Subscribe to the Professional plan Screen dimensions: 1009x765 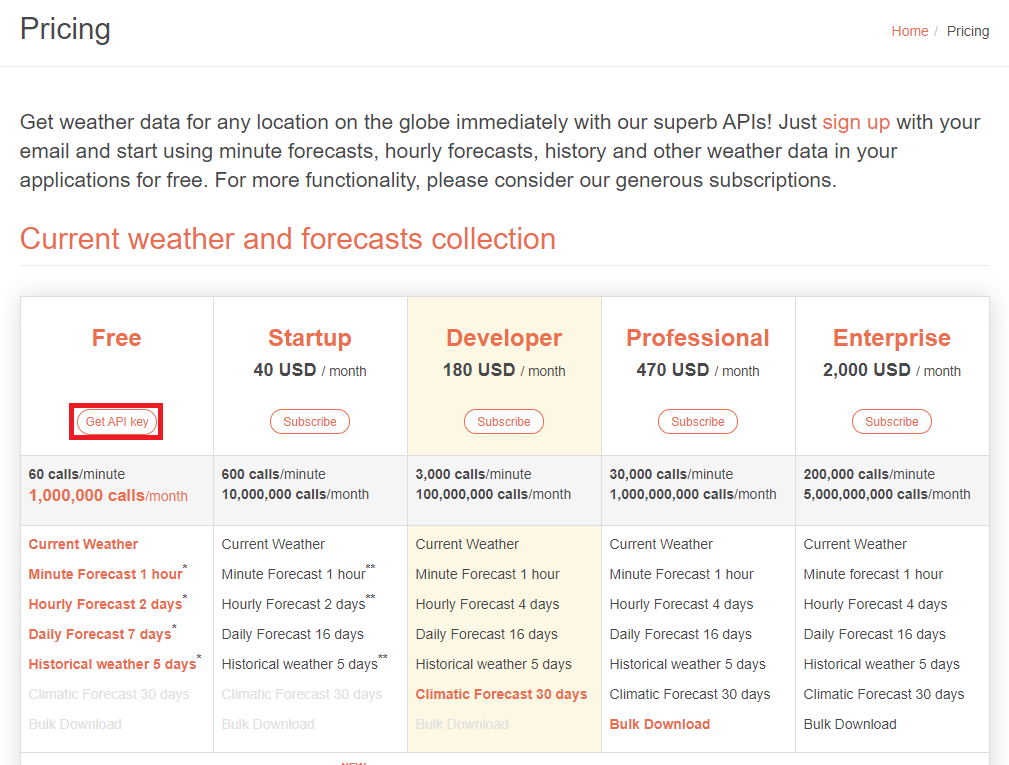(697, 421)
